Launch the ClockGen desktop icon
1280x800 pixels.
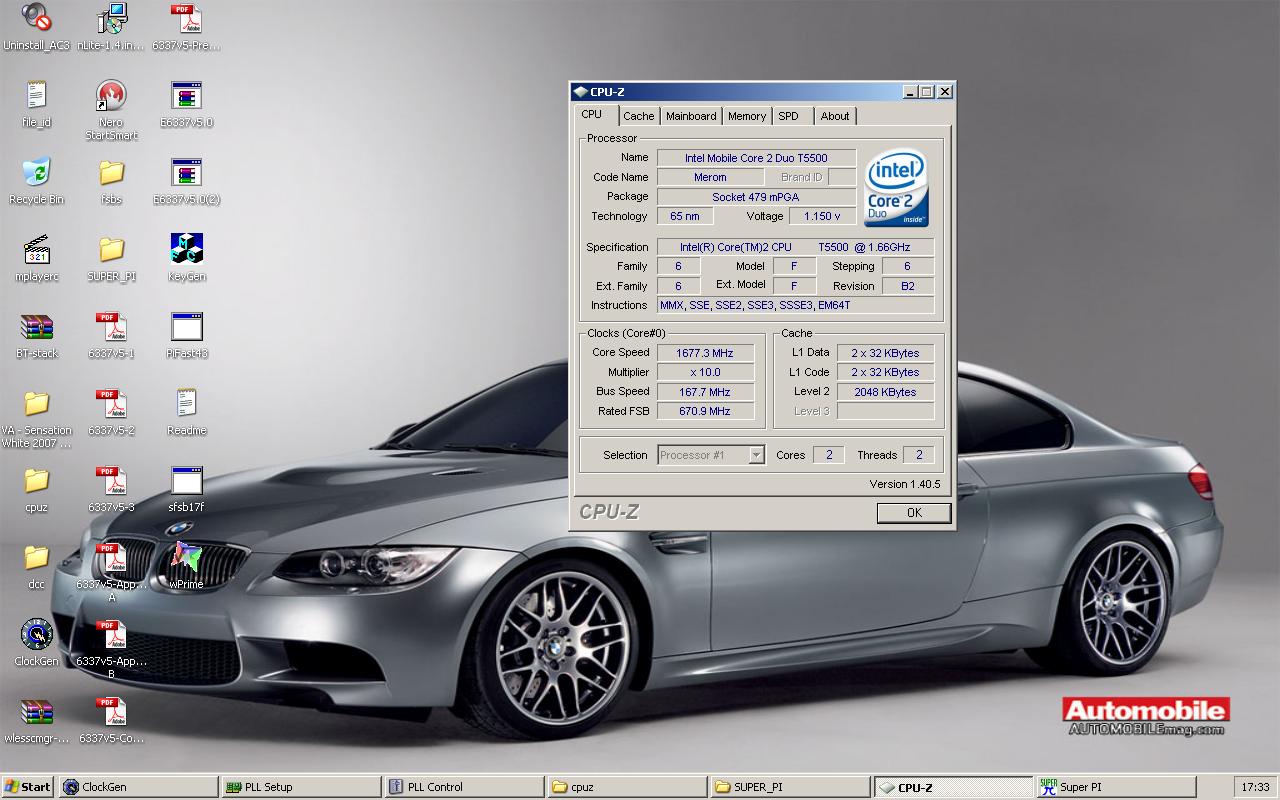coord(37,634)
